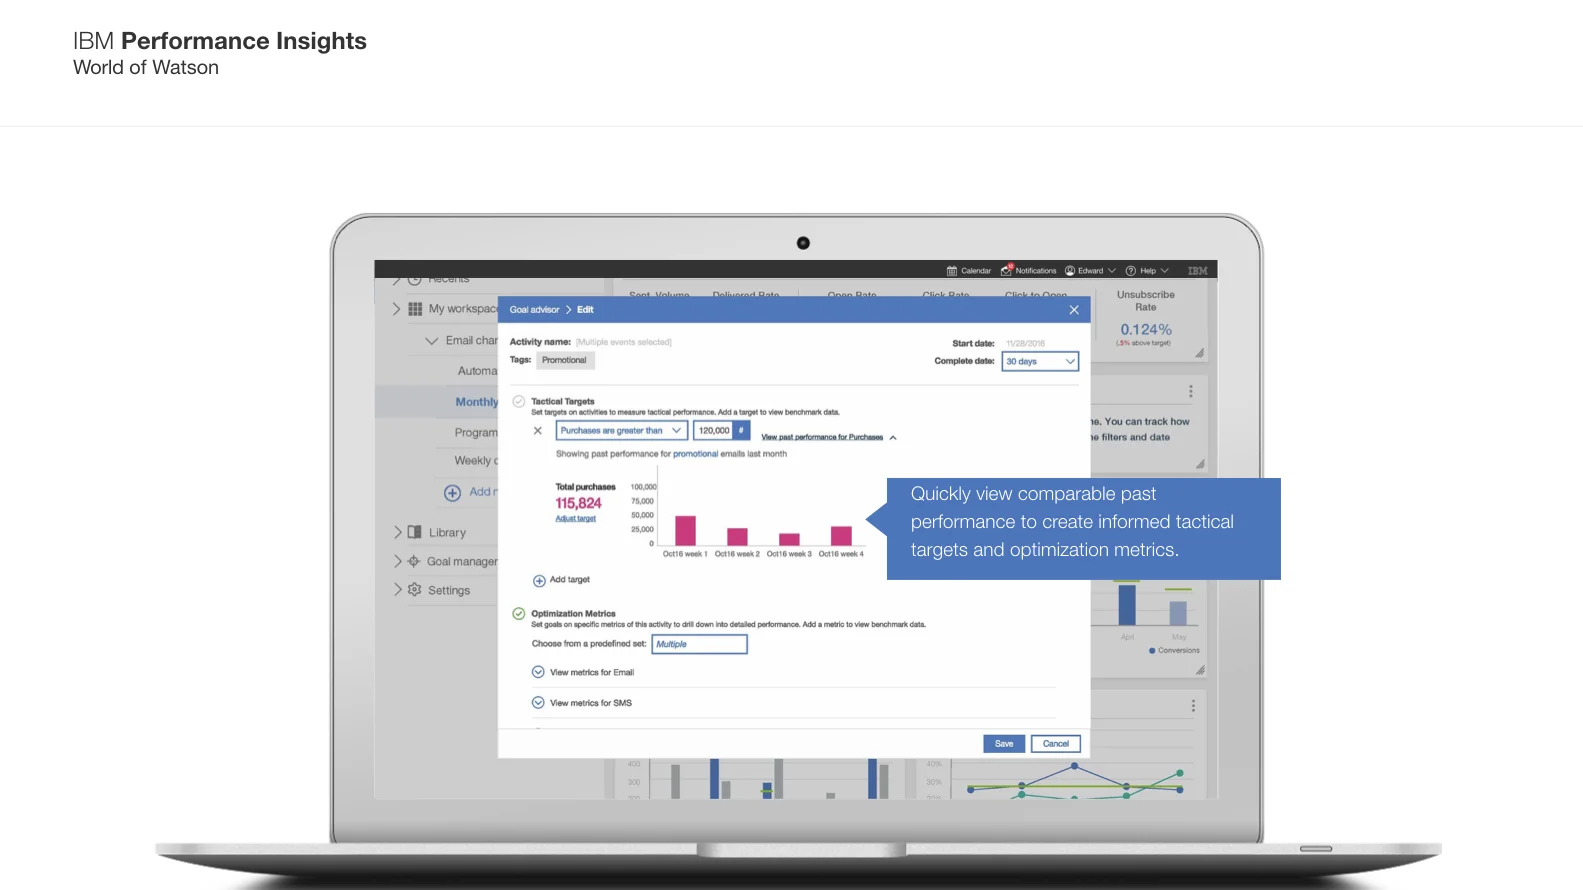The image size is (1583, 890).
Task: Open the Complete date 30 days dropdown
Action: tap(1040, 361)
